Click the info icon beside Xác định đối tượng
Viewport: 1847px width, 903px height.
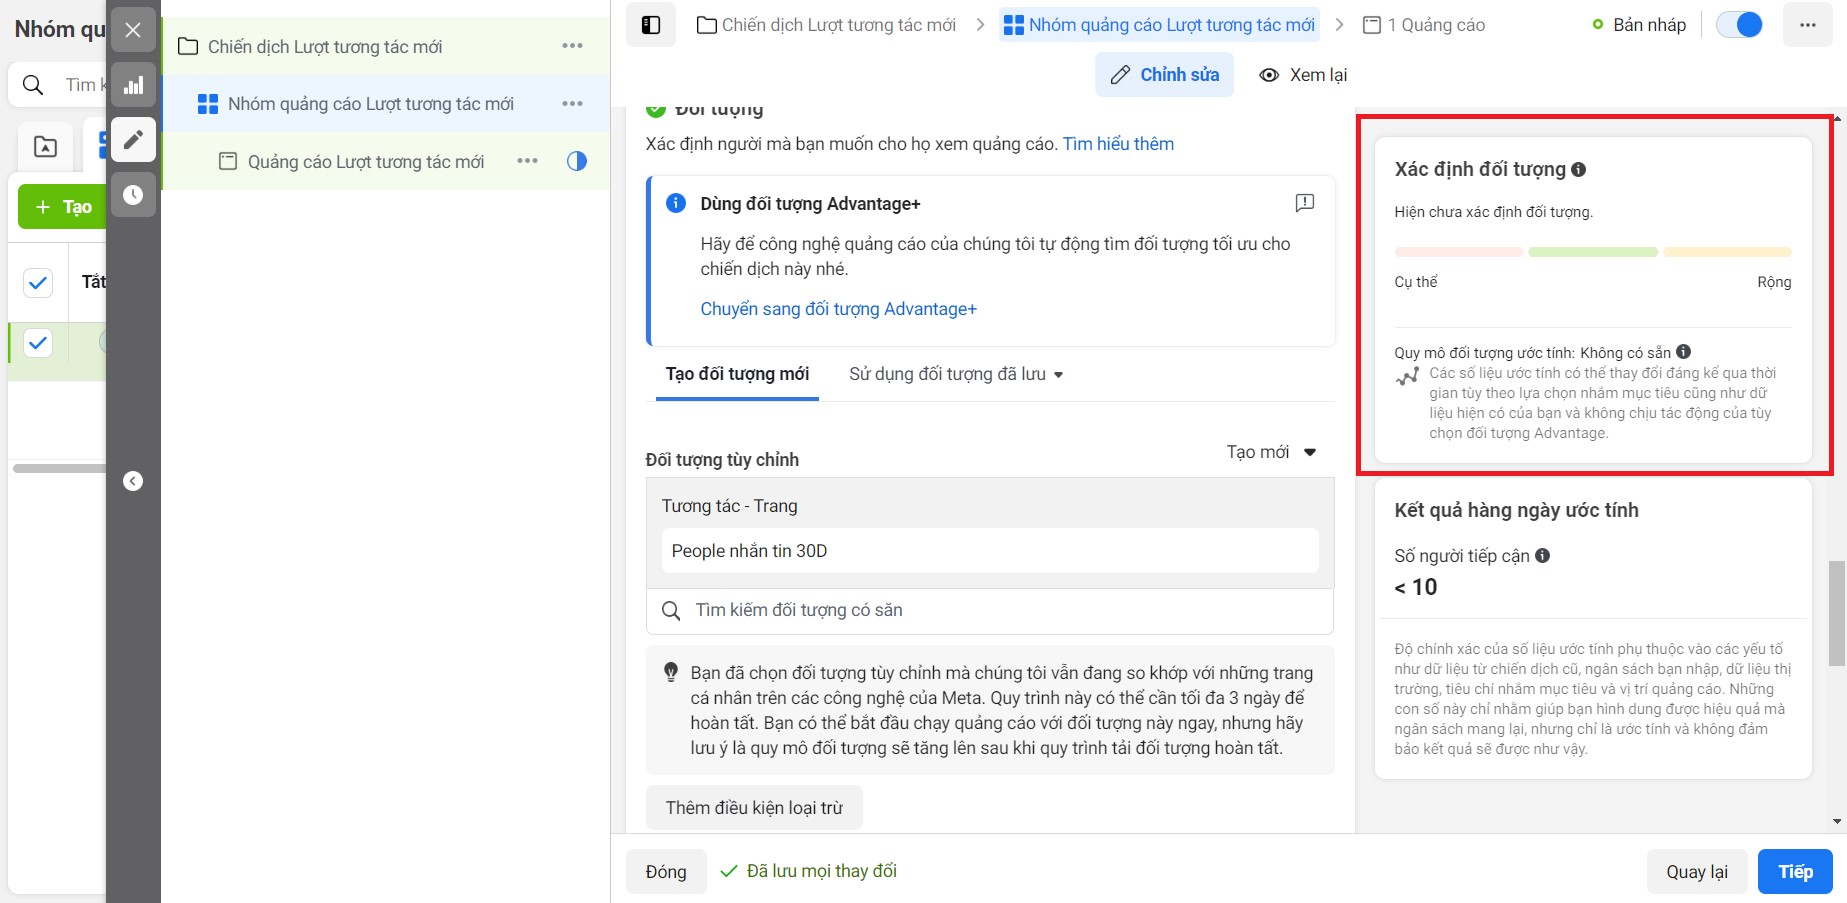coord(1578,170)
